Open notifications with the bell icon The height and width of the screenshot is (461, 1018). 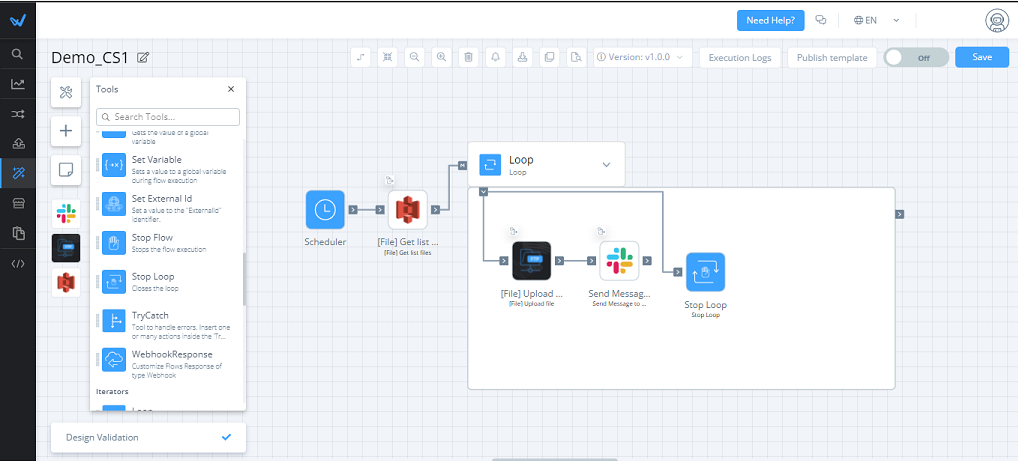(494, 57)
